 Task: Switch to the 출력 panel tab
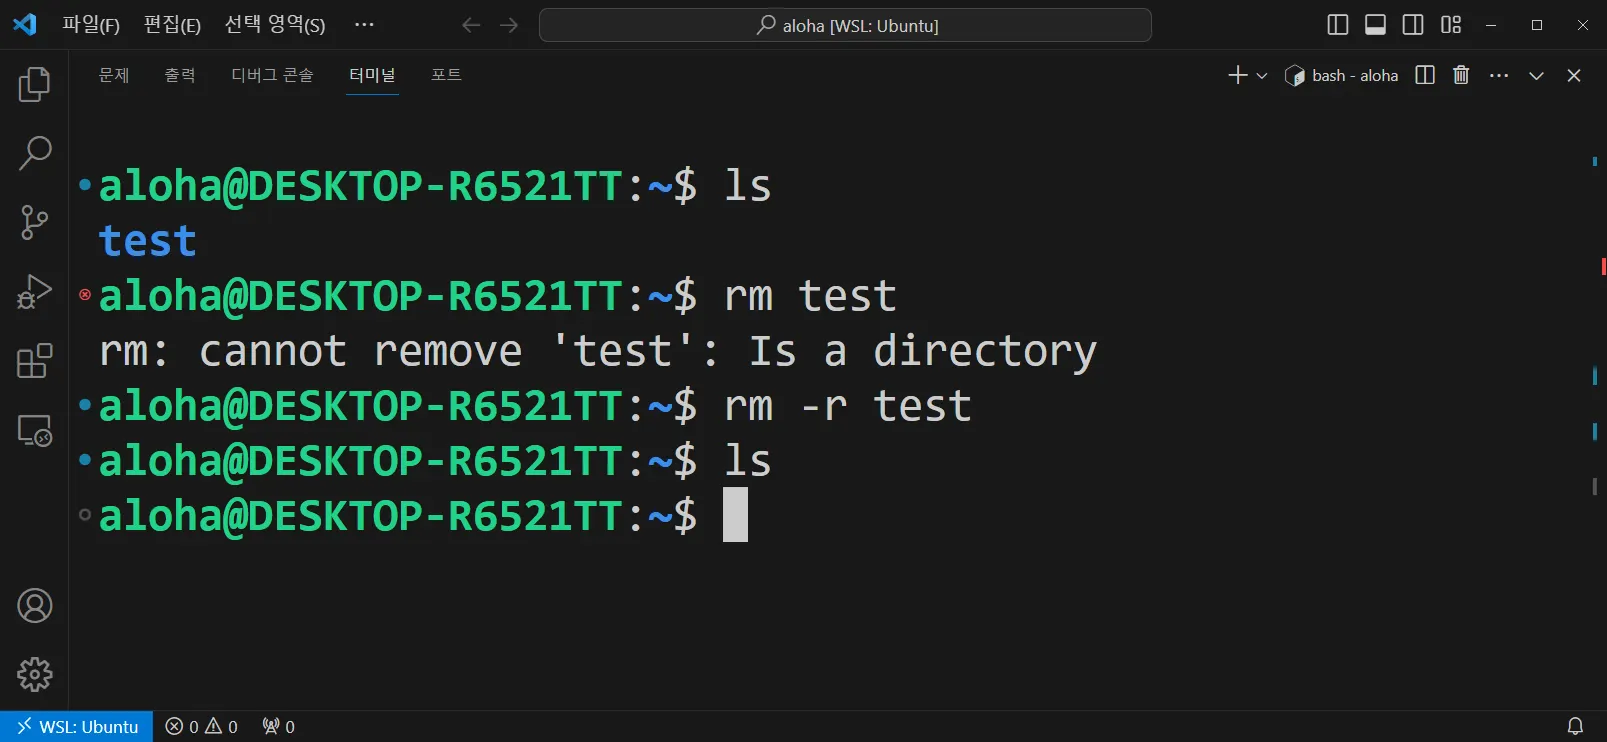point(180,76)
